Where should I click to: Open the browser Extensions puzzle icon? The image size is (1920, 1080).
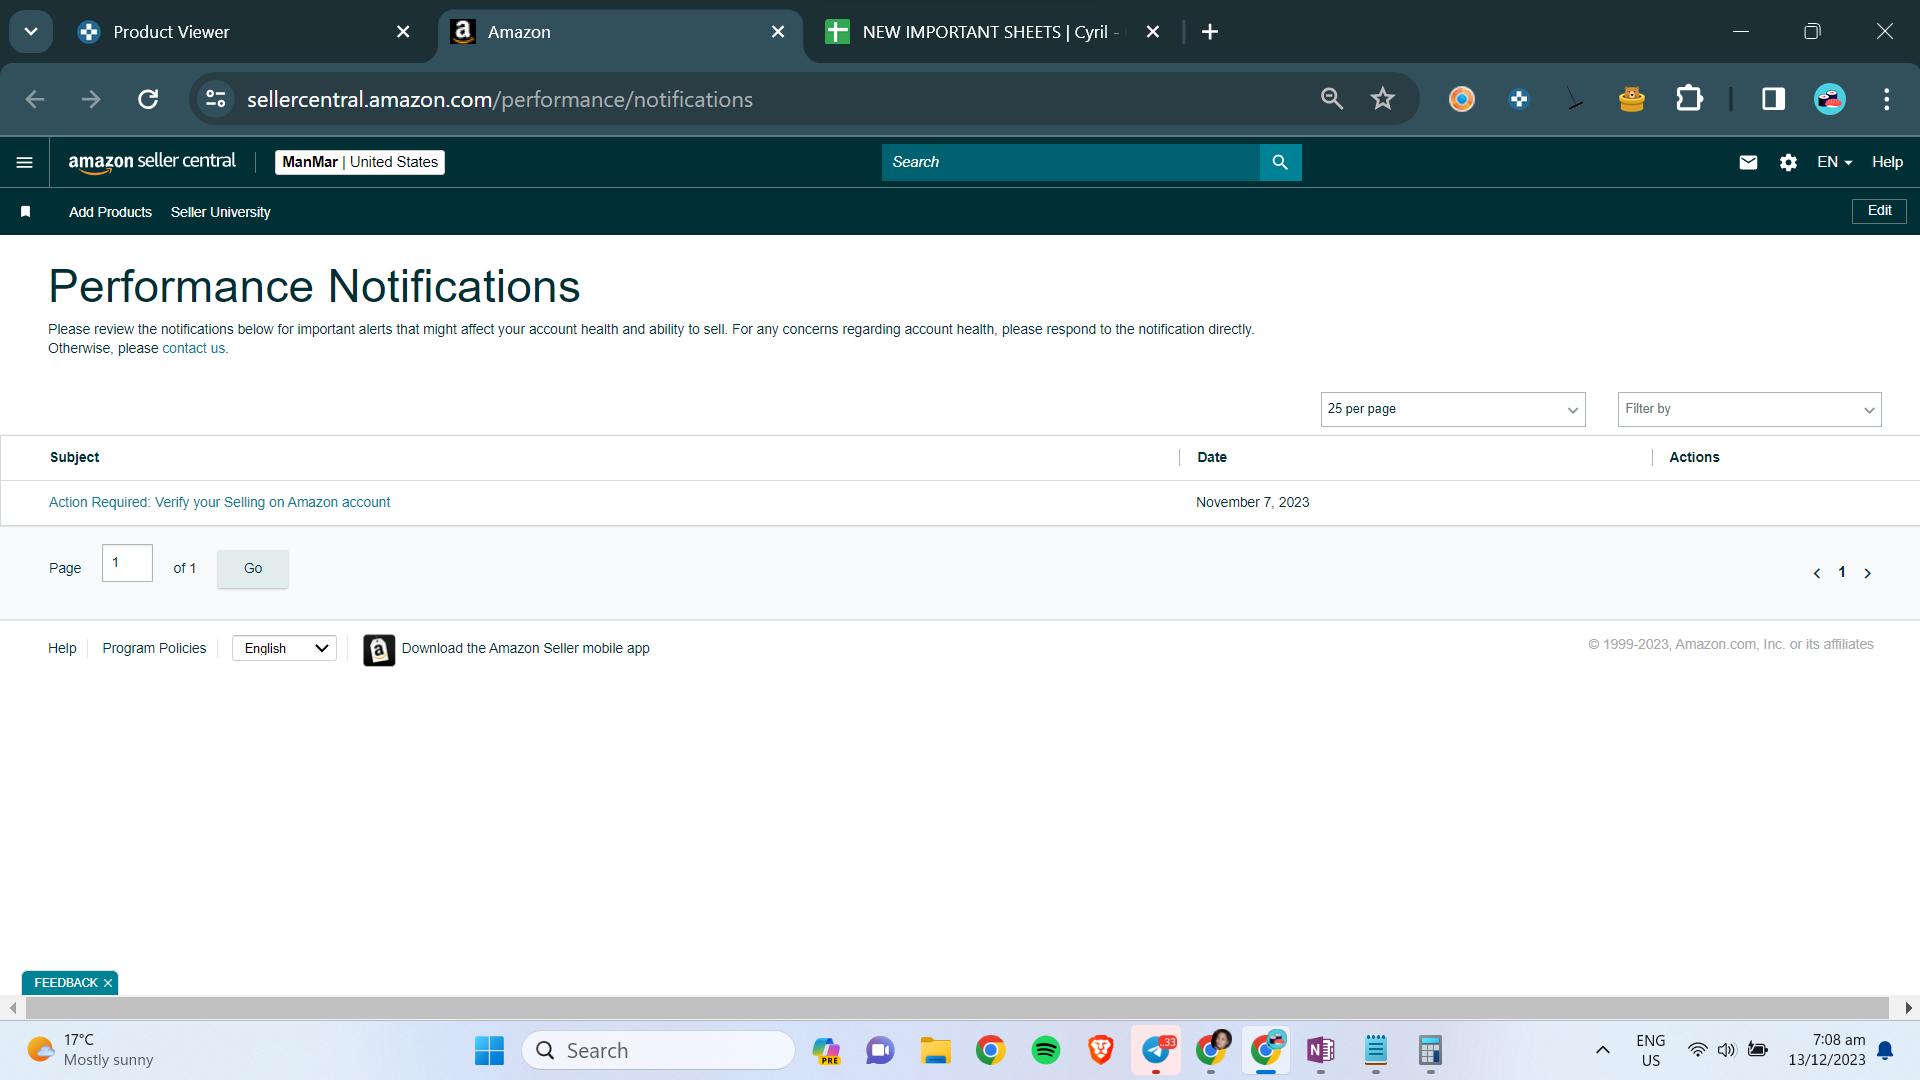[x=1689, y=99]
